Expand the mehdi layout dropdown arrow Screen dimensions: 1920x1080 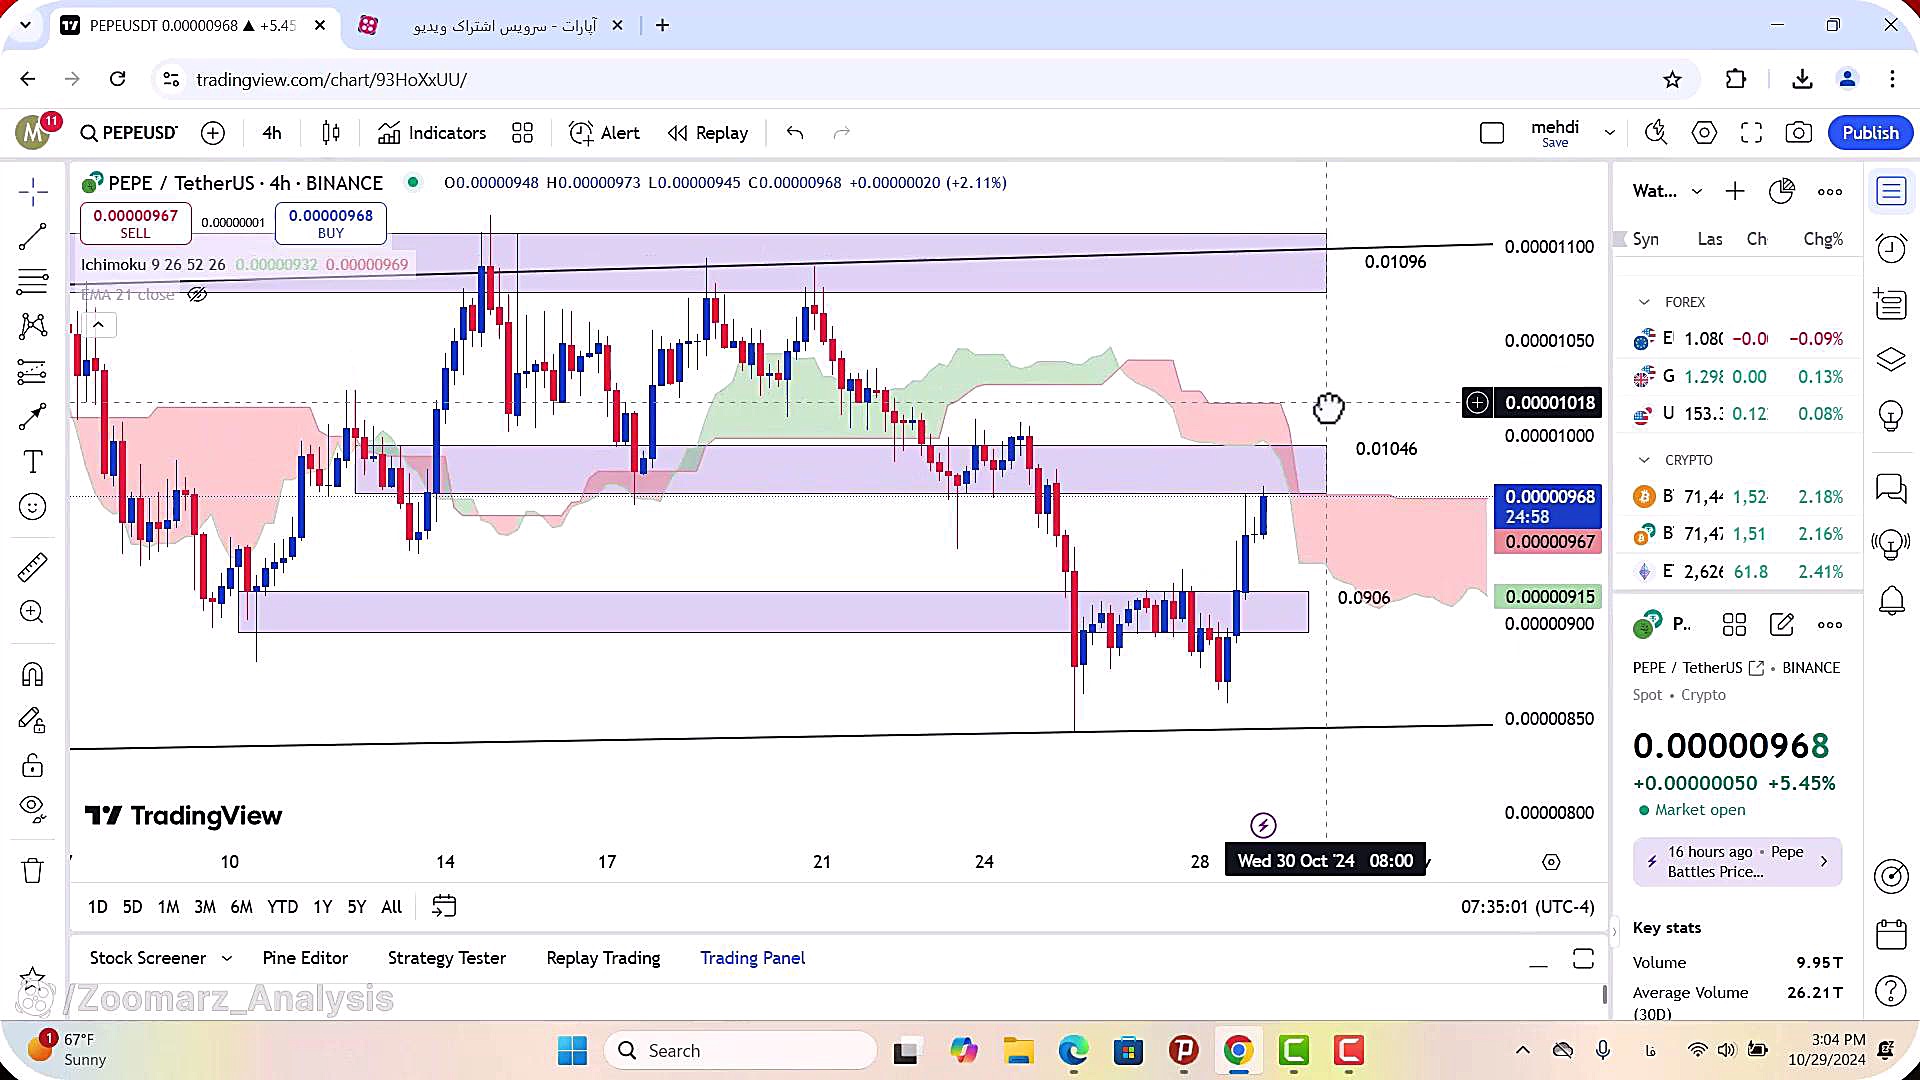[x=1610, y=133]
